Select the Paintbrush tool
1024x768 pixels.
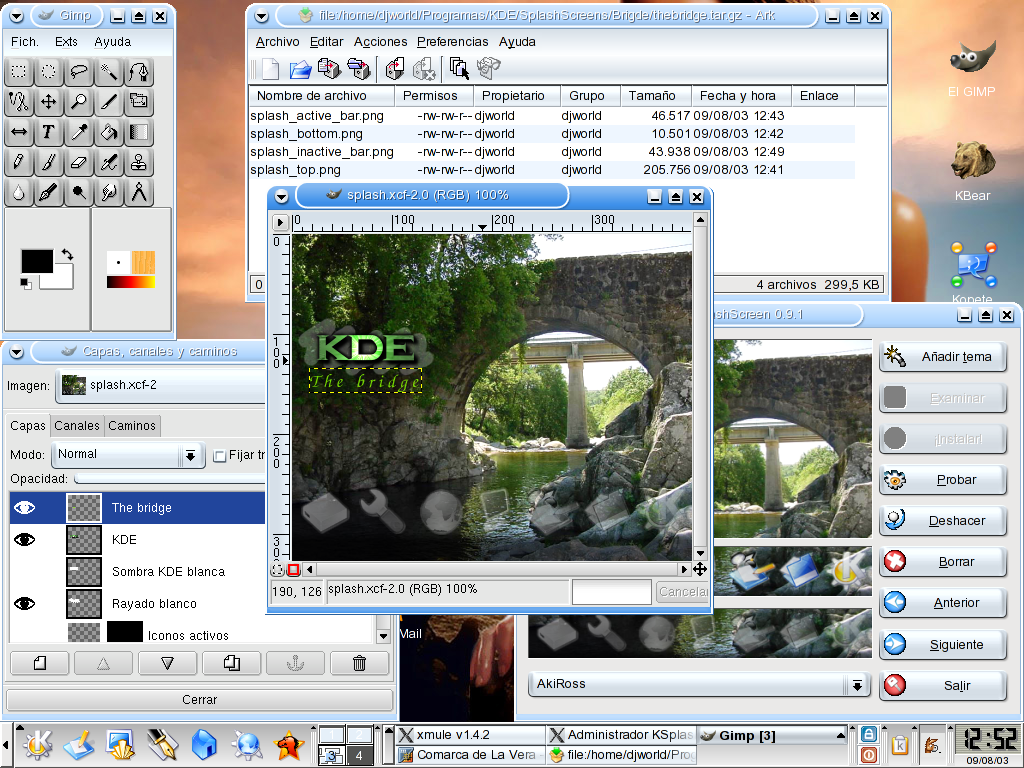(49, 162)
